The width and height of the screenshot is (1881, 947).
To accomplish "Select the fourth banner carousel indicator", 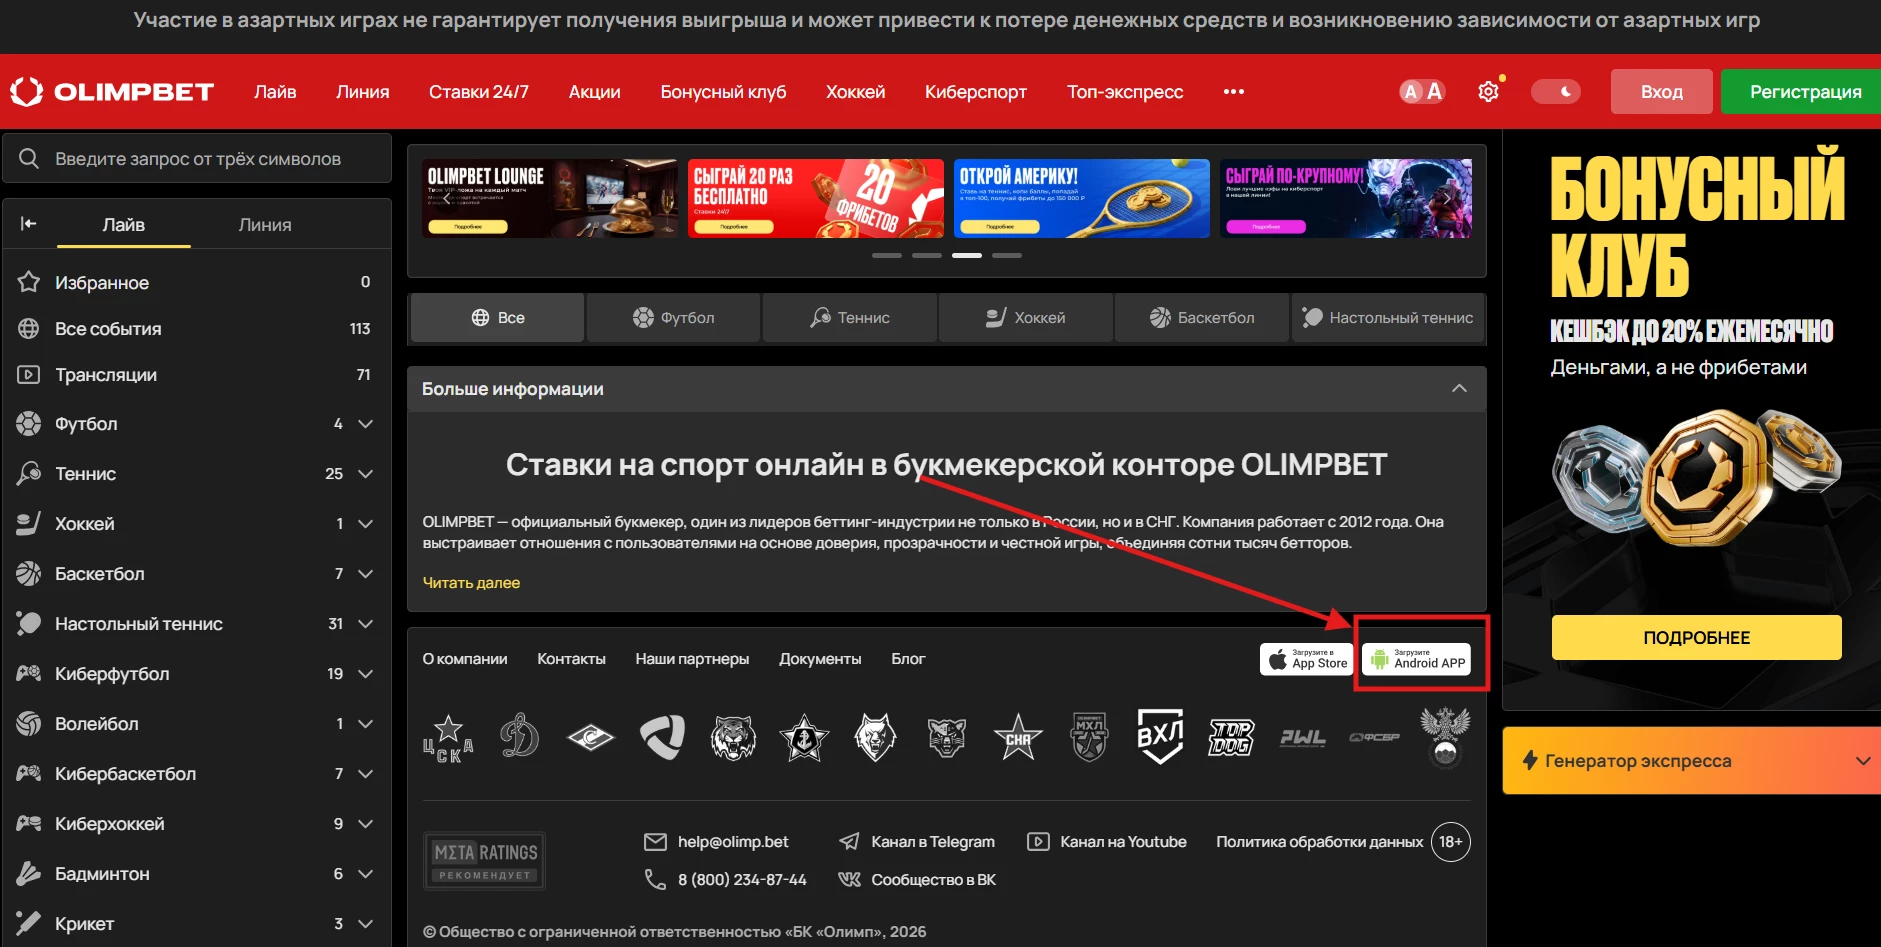I will pos(1007,256).
